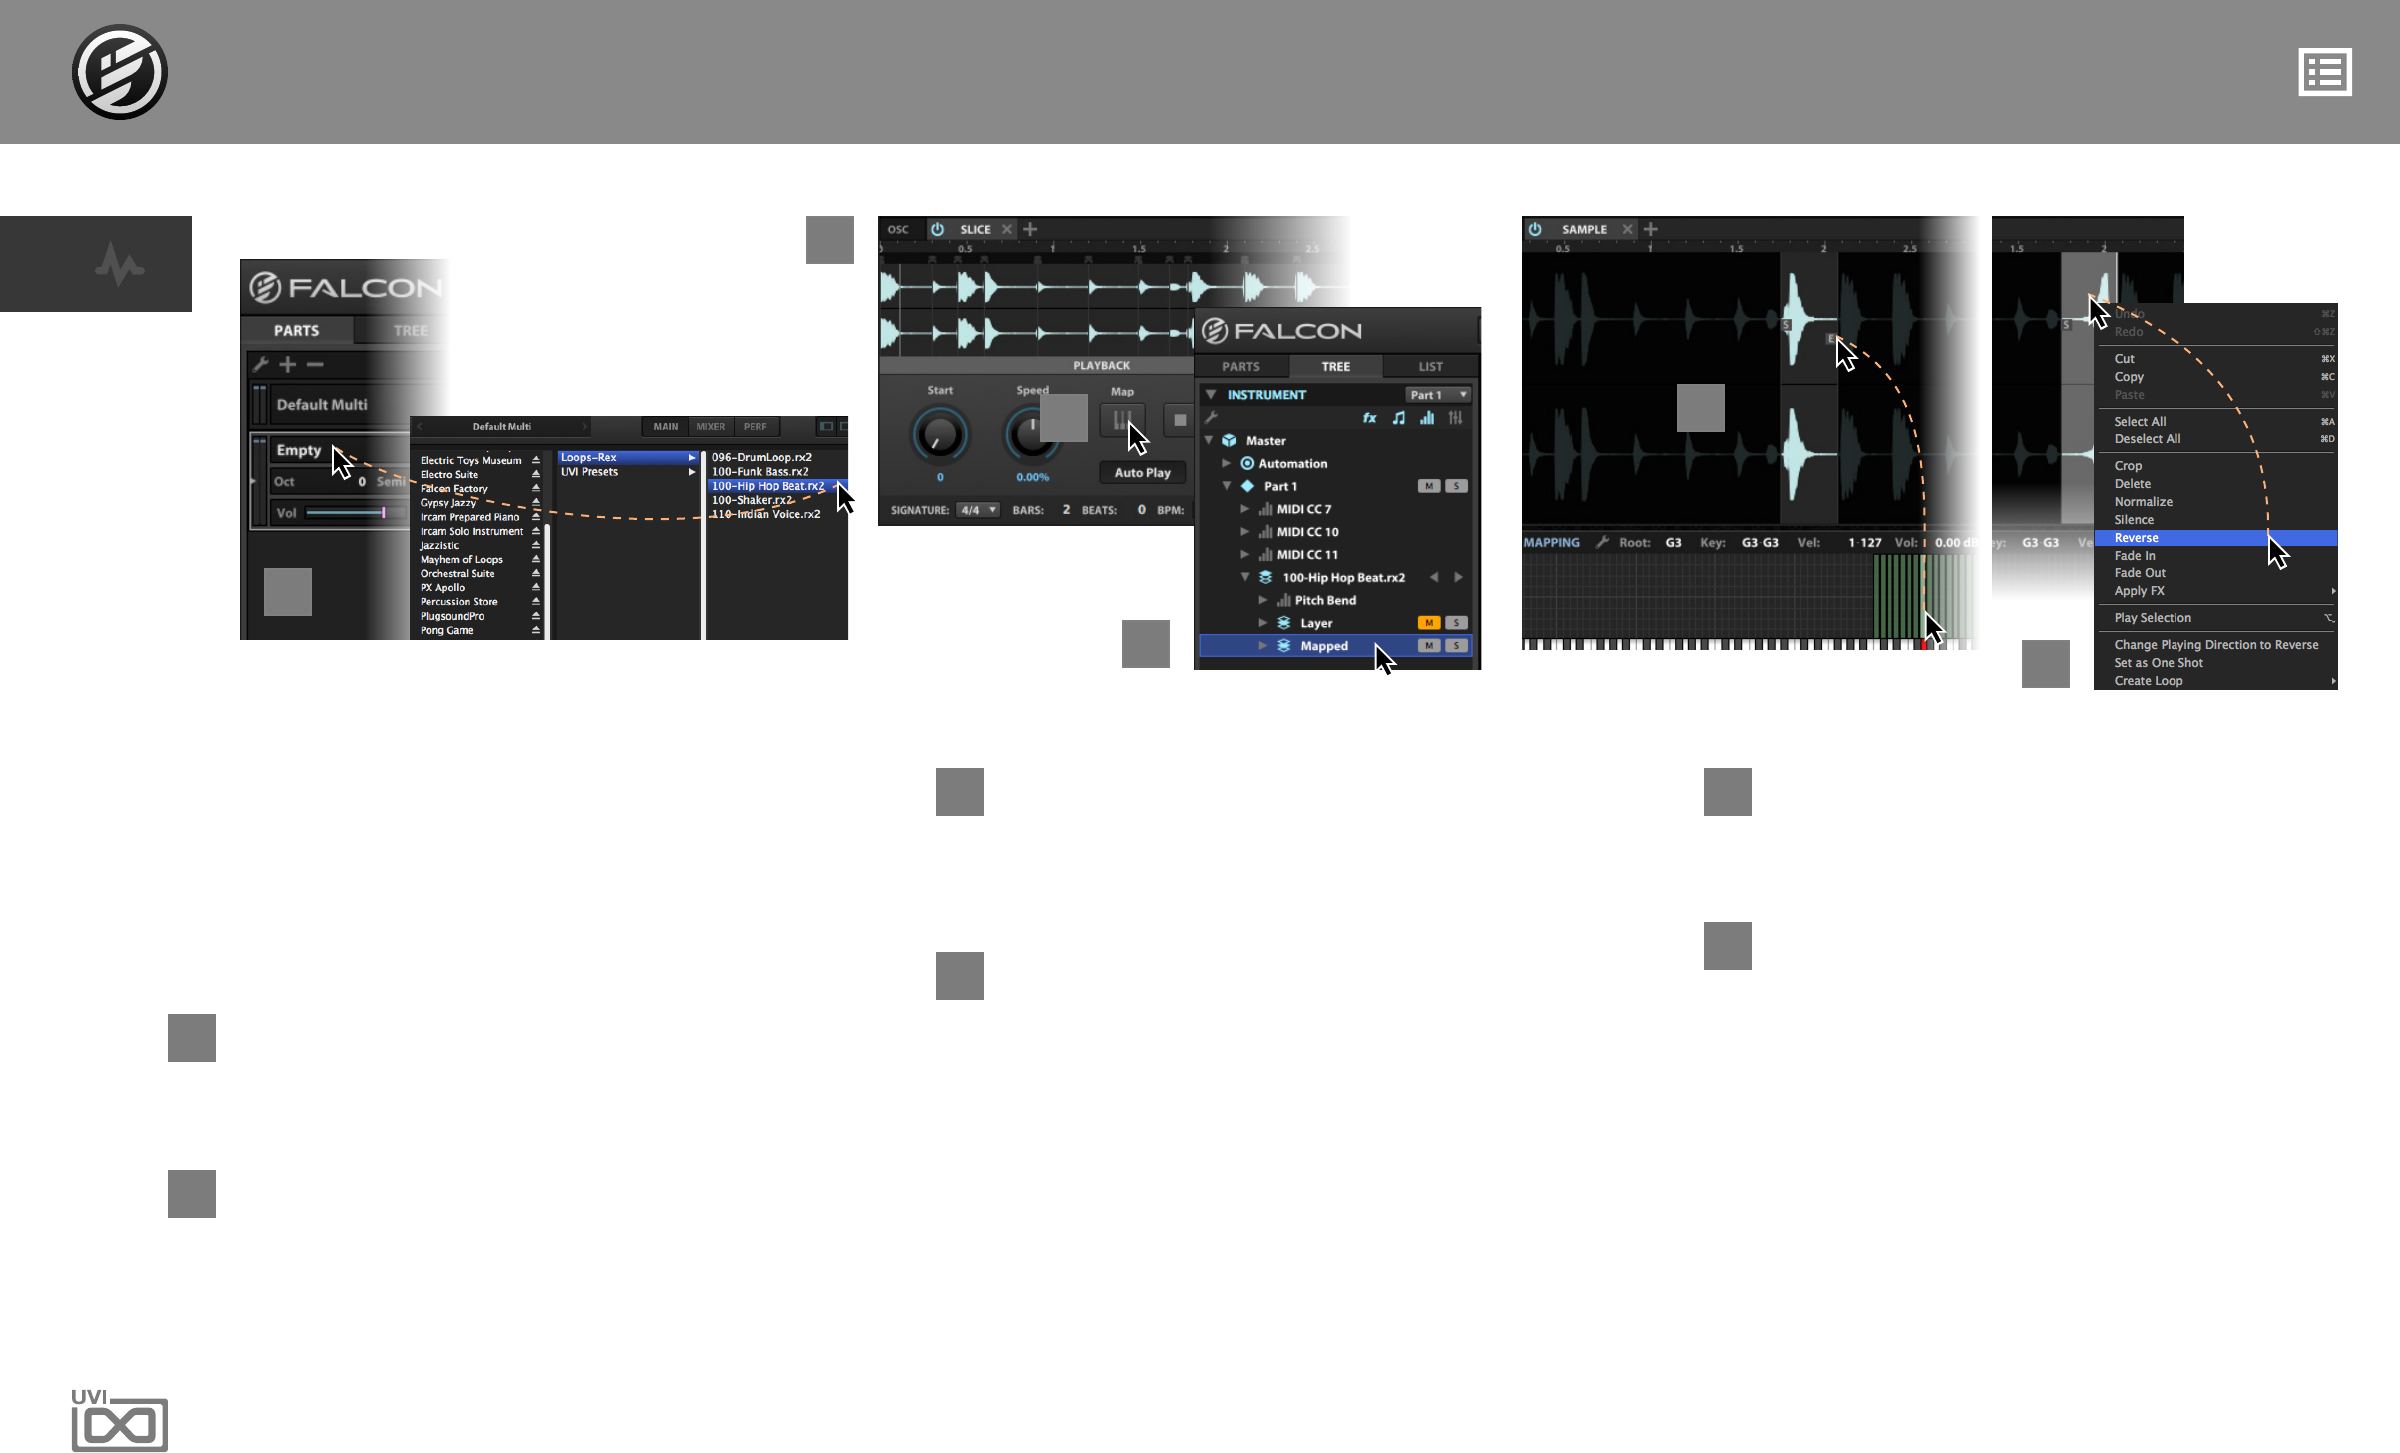
Task: Toggle solo on Part 1 row
Action: click(1457, 486)
